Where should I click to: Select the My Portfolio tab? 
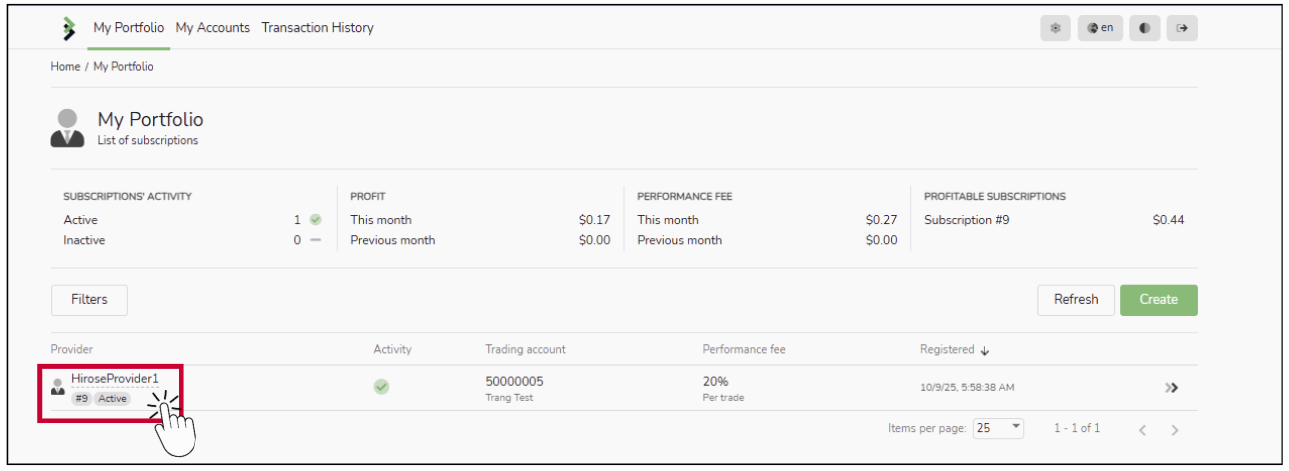point(128,28)
